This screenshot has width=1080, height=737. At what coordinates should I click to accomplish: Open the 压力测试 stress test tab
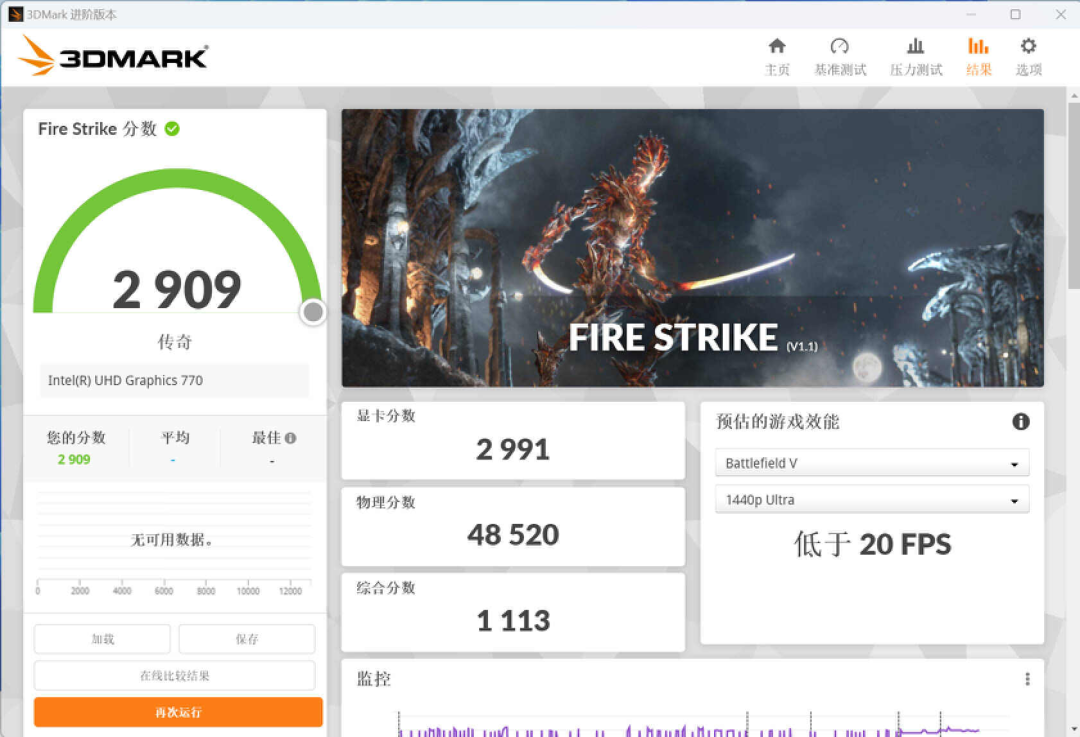[x=915, y=56]
